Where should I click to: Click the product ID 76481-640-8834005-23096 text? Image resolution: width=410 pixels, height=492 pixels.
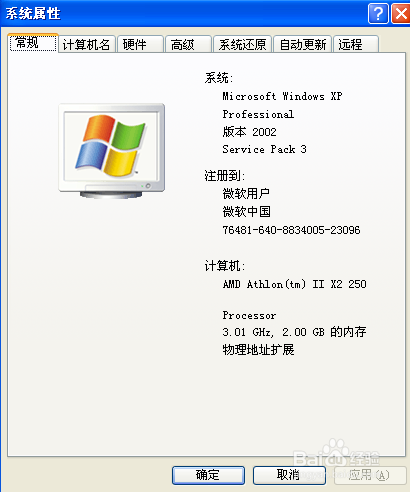291,230
